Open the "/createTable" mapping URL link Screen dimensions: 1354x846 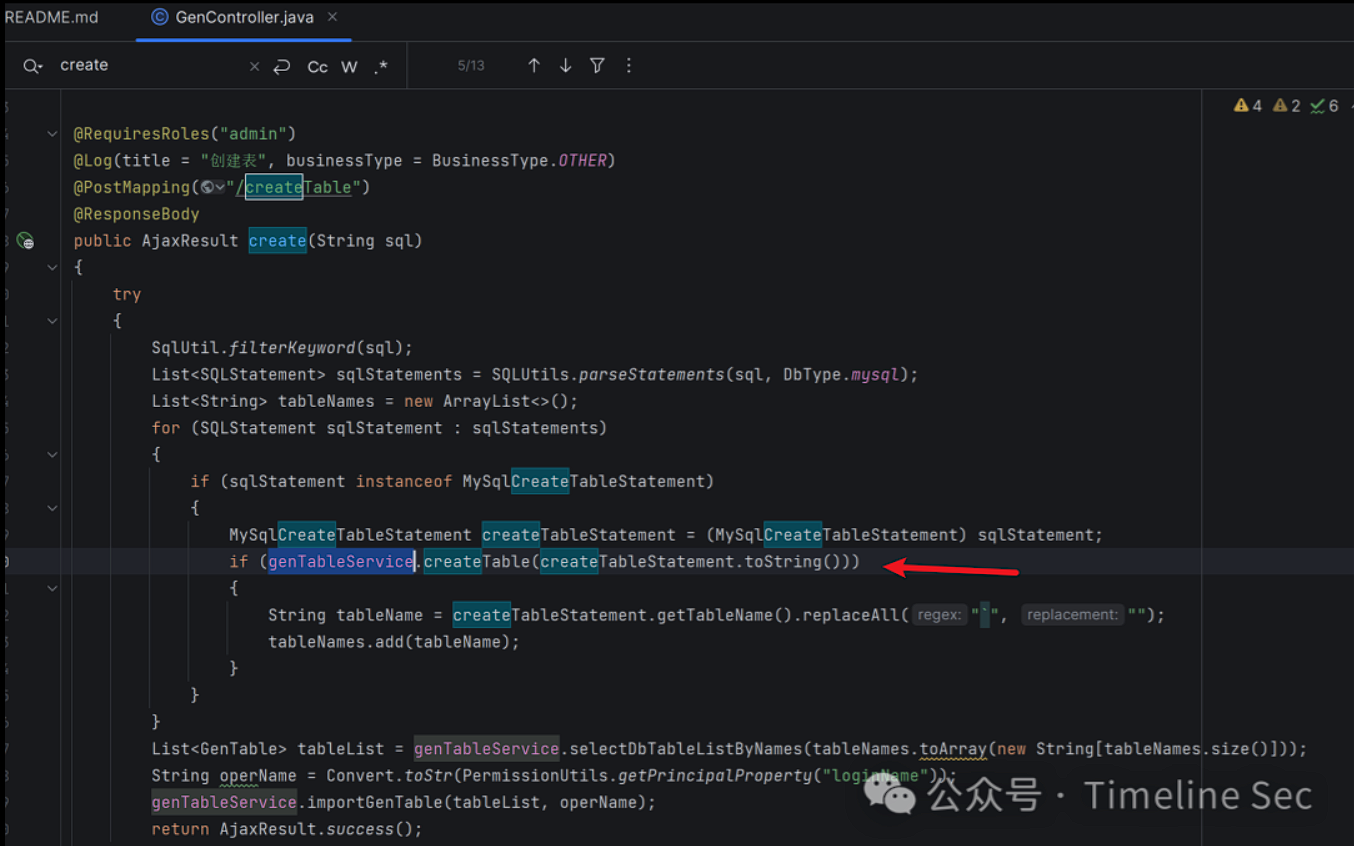pyautogui.click(x=298, y=187)
